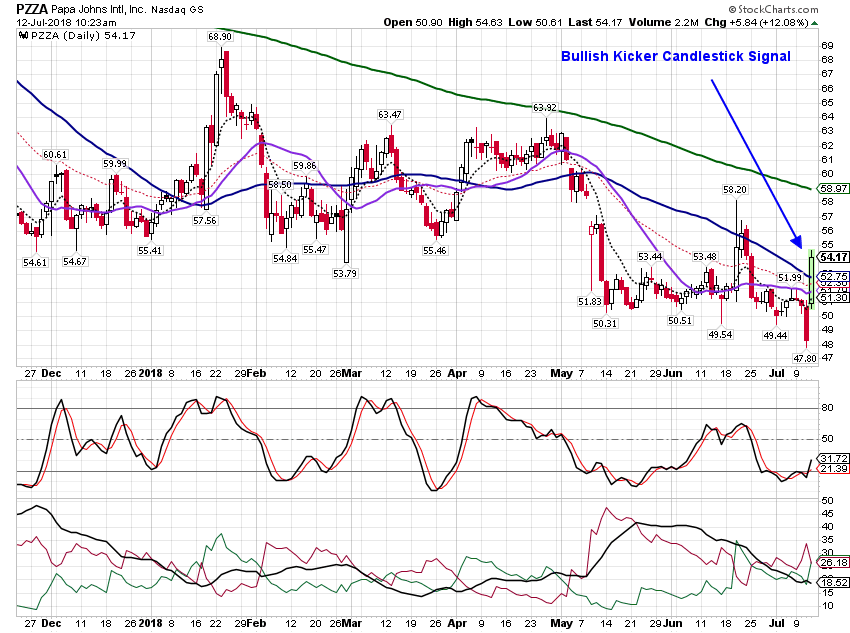Click the green up-triangle after the Chg value
This screenshot has width=850, height=633.
pos(815,23)
